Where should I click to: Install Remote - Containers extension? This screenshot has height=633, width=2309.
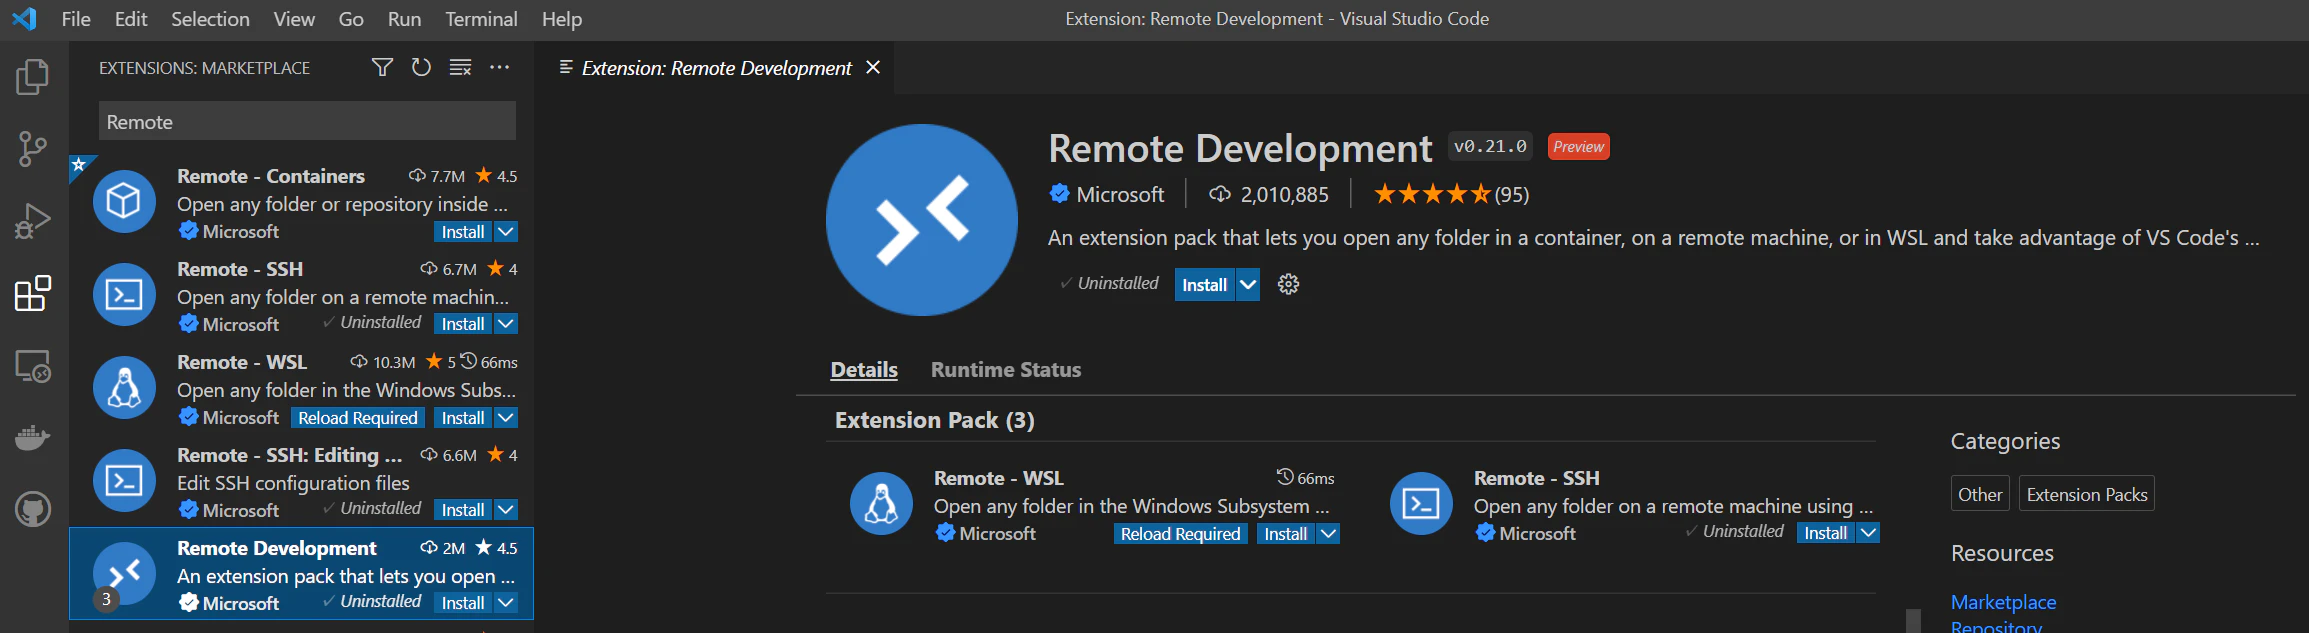[x=463, y=232]
